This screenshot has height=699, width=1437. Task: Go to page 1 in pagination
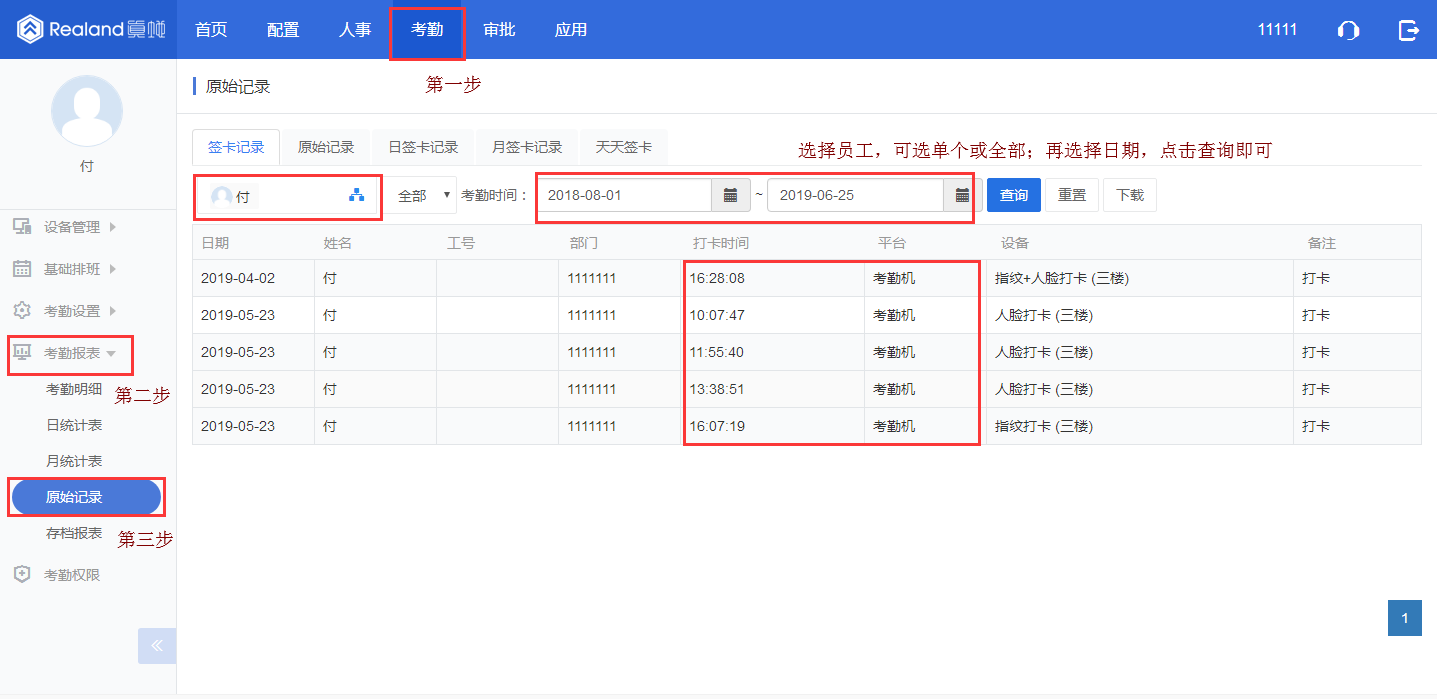tap(1405, 618)
